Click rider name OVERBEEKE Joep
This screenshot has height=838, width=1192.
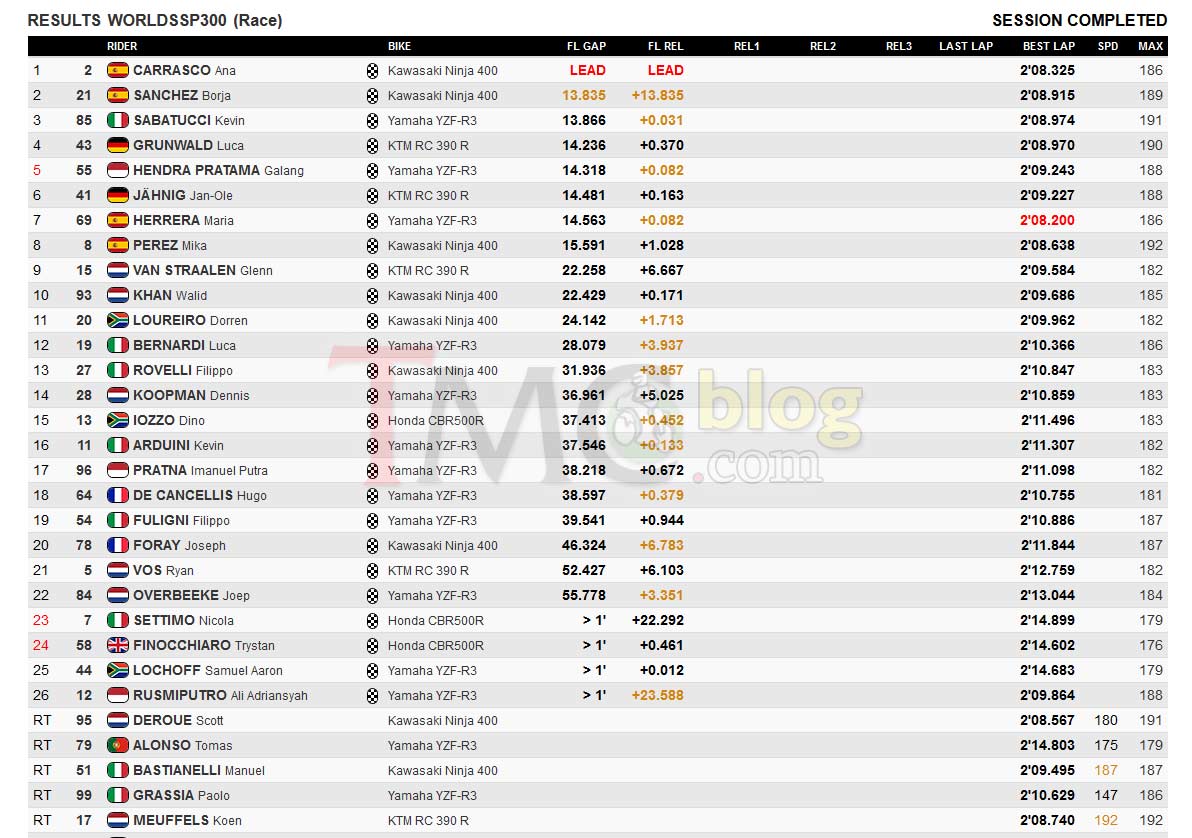click(x=191, y=595)
